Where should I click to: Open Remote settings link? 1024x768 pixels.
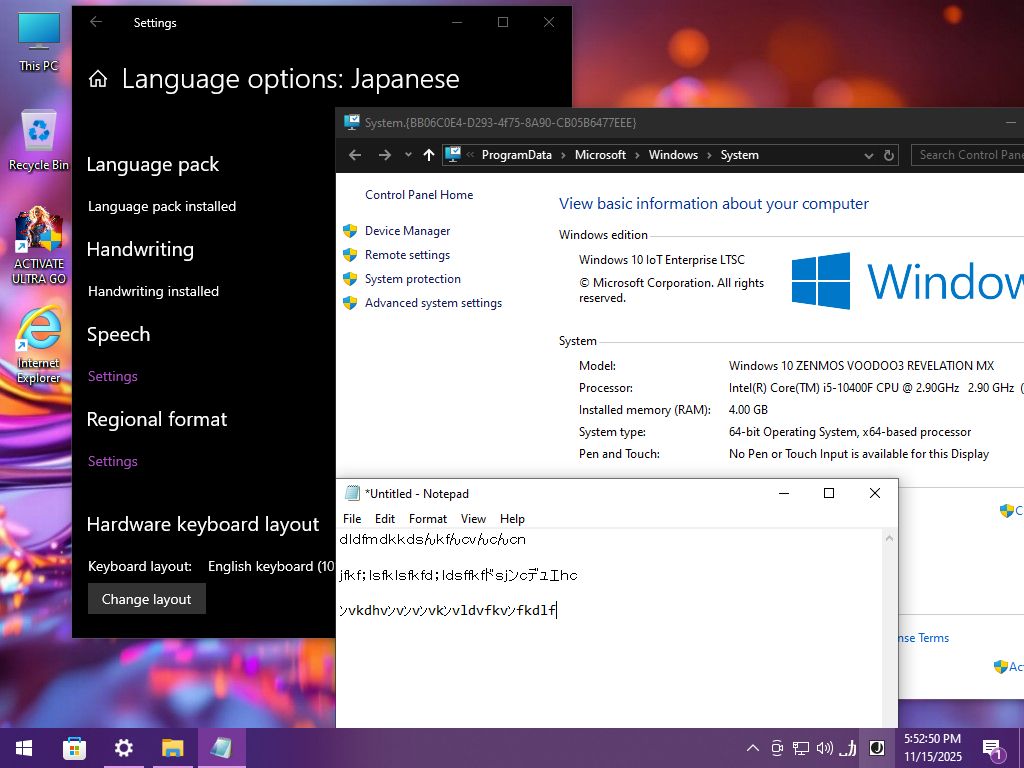pos(407,255)
